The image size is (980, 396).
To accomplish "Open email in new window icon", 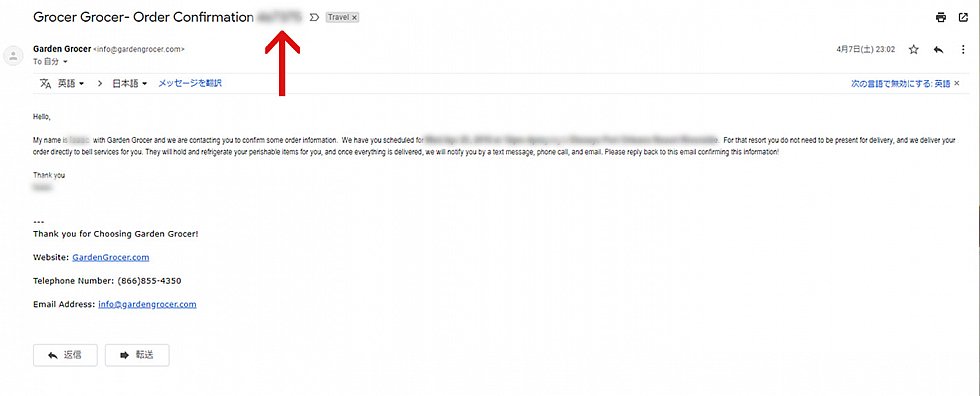I will [963, 17].
